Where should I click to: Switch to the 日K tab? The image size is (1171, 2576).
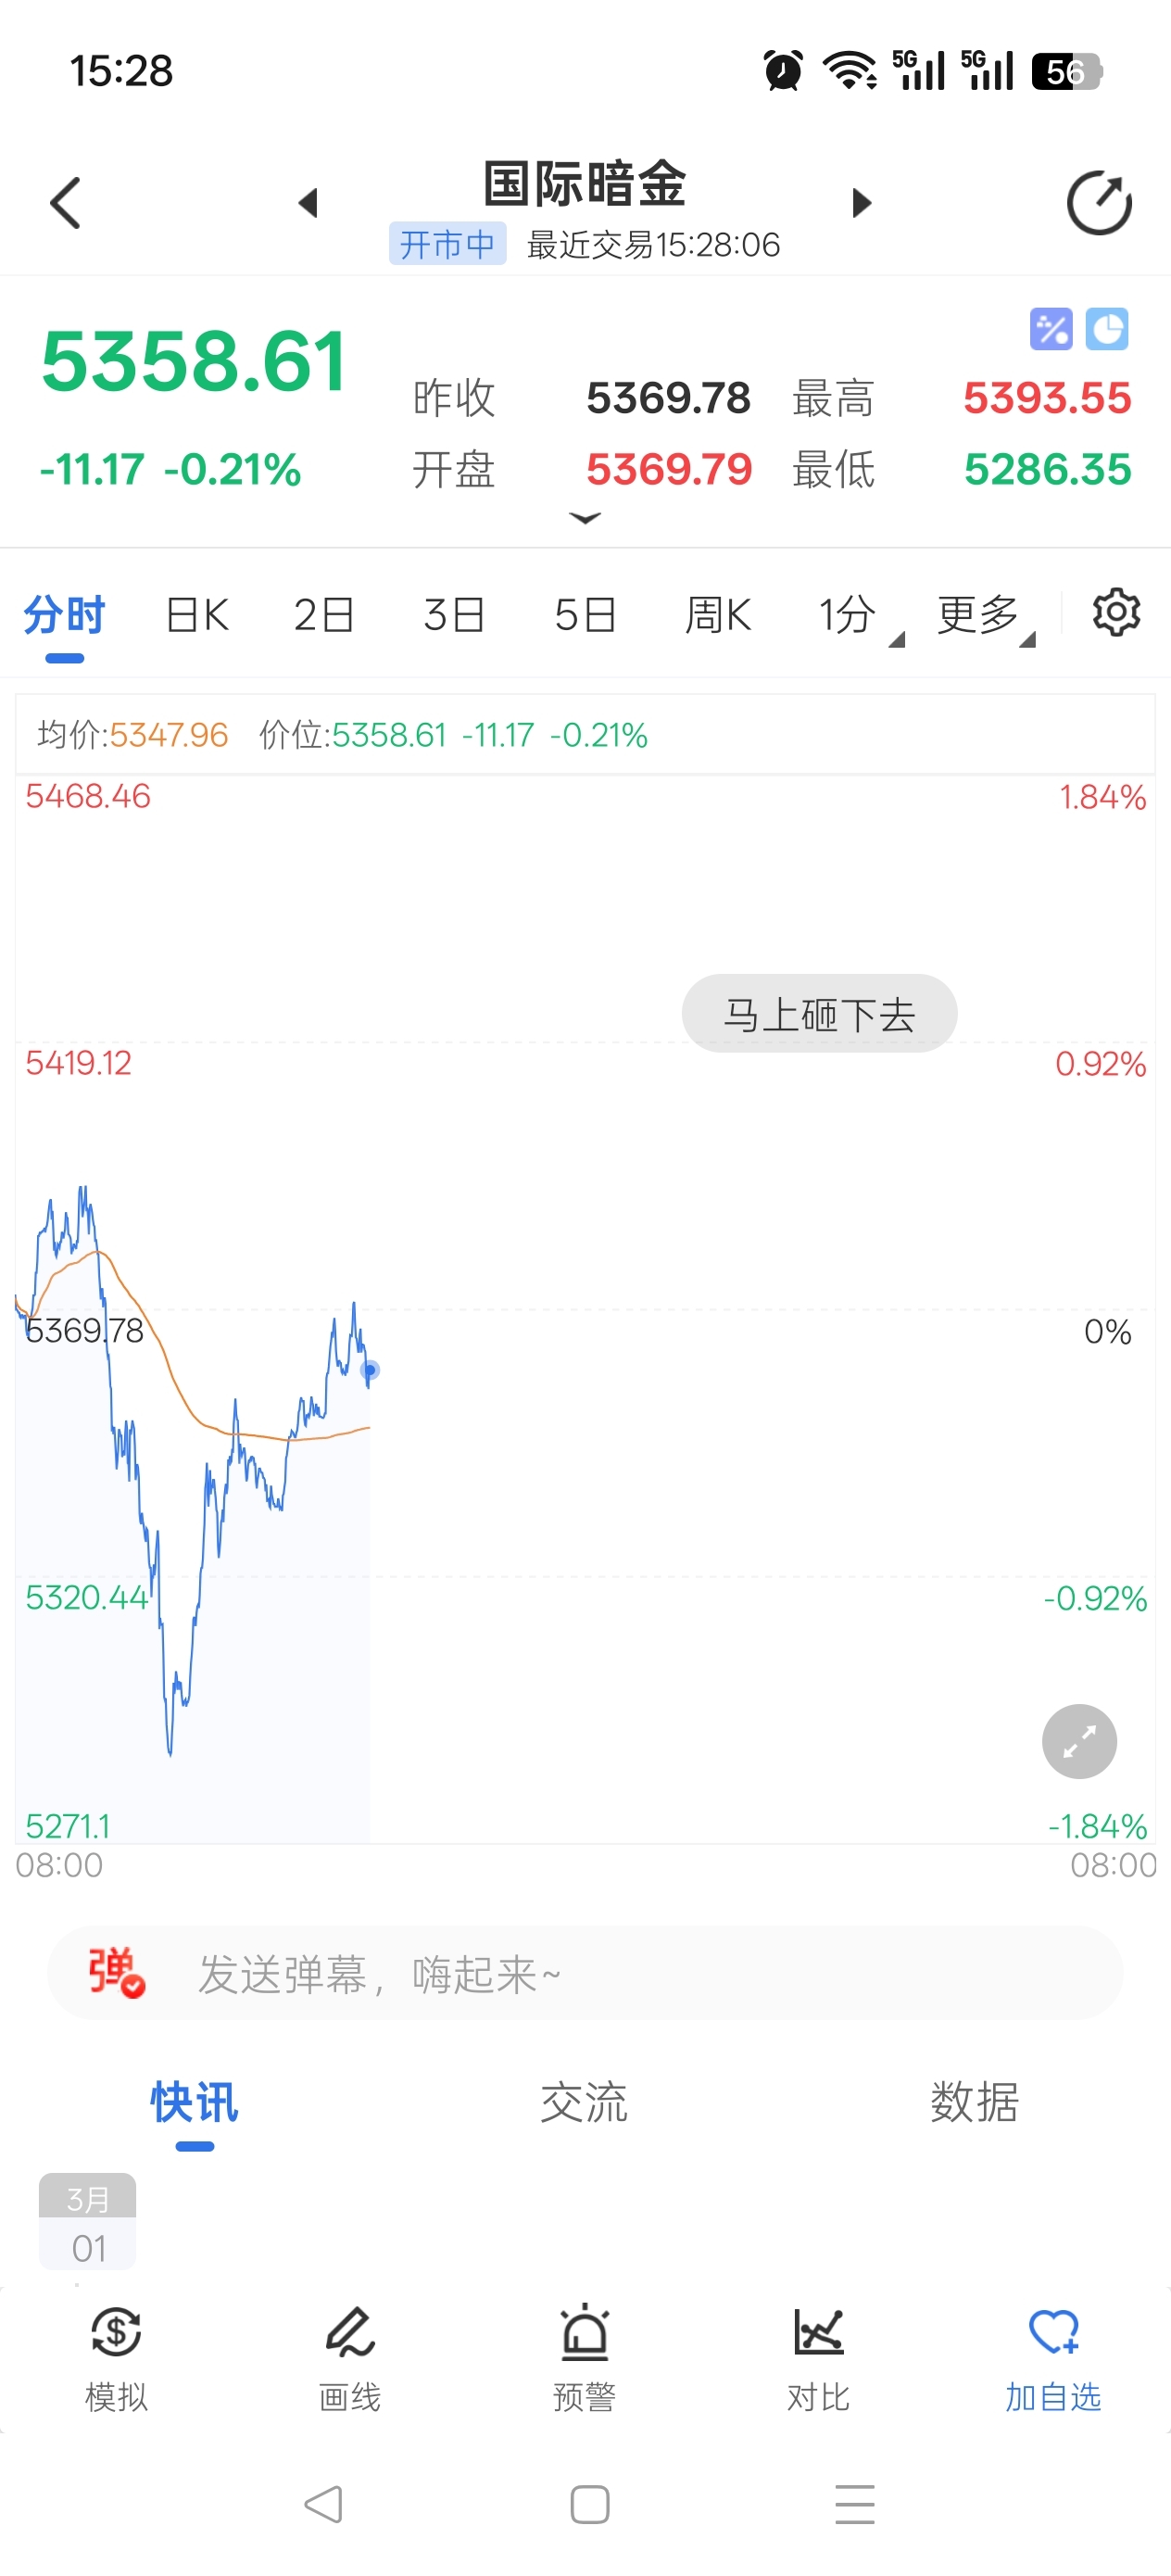tap(197, 615)
